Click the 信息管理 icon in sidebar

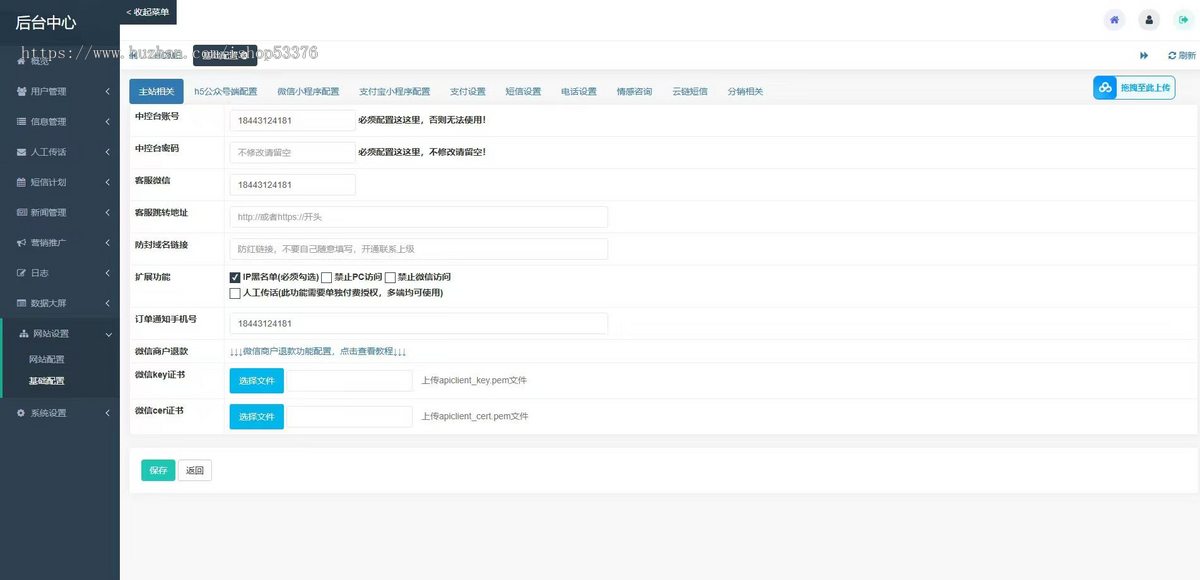22,122
